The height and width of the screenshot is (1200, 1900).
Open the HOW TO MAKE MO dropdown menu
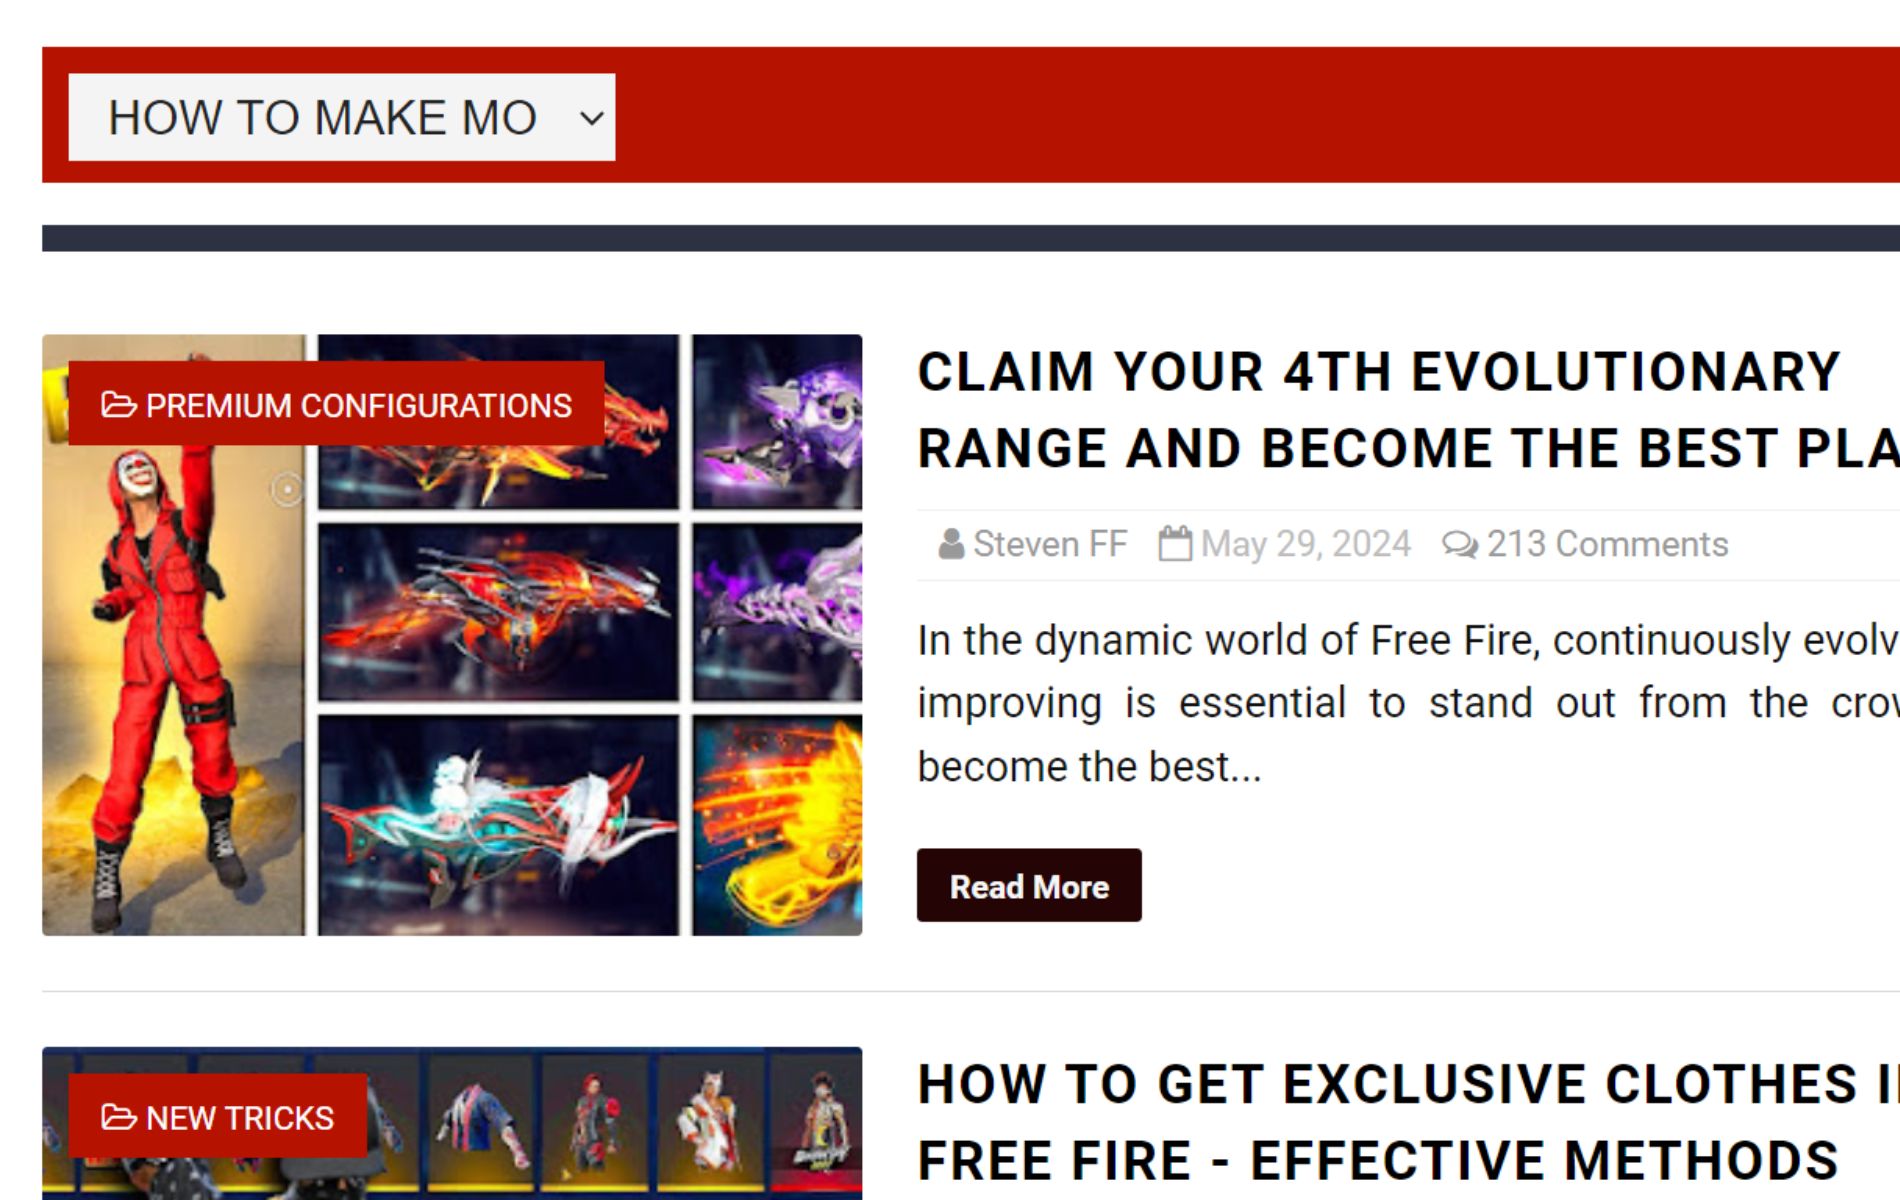coord(341,117)
